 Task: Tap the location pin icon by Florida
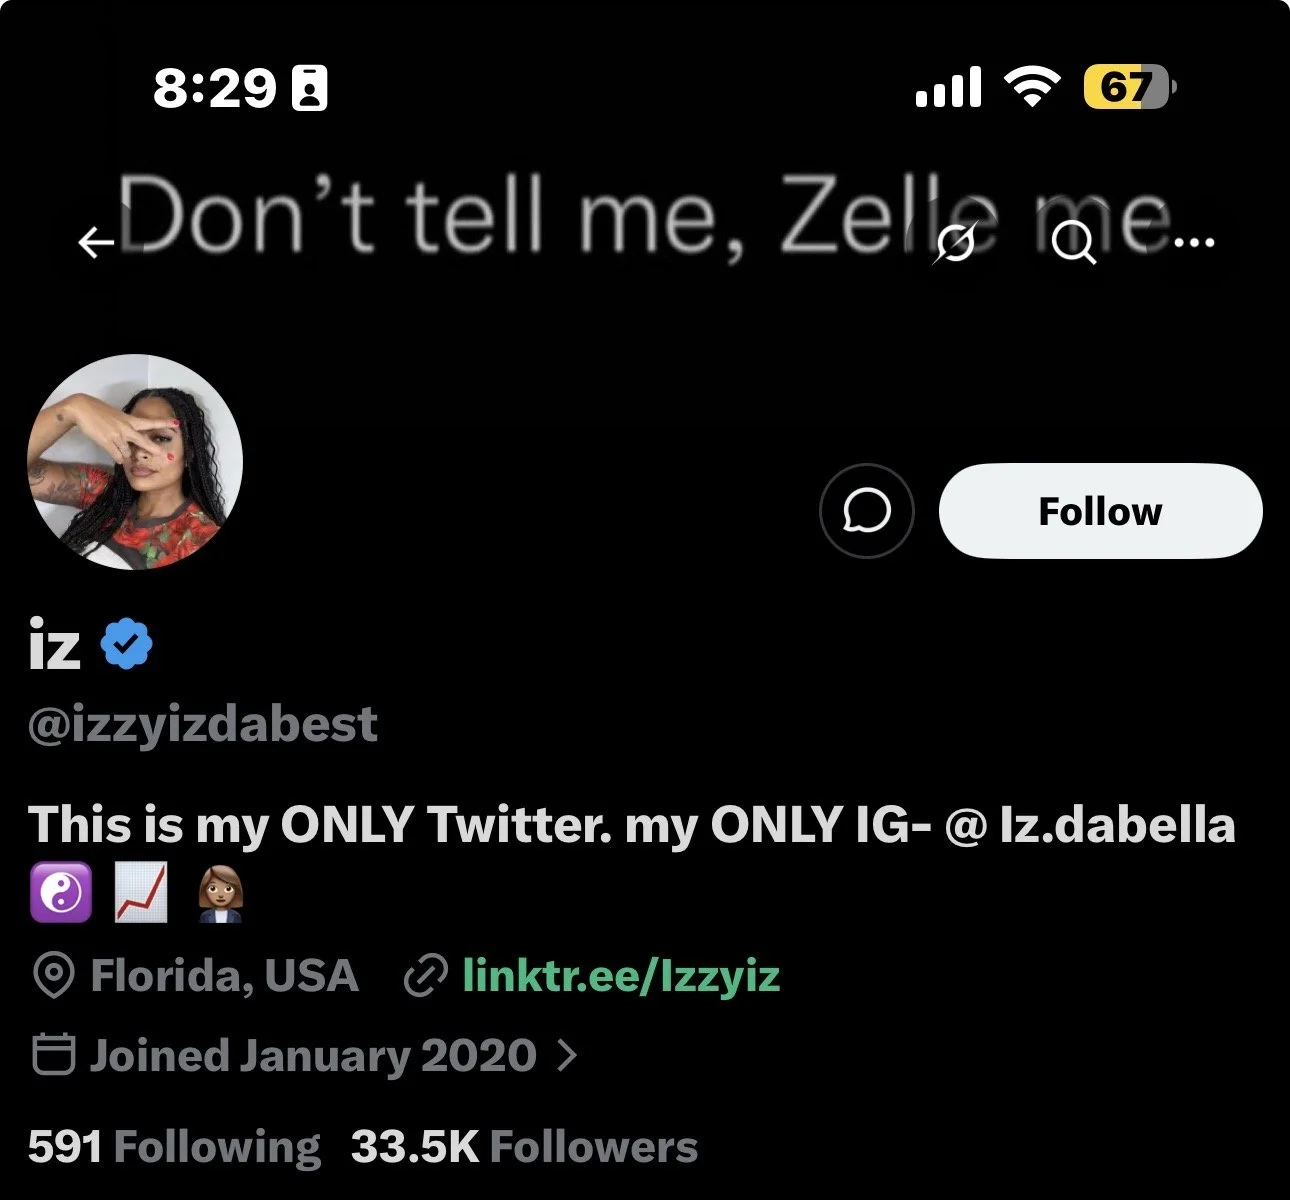53,975
